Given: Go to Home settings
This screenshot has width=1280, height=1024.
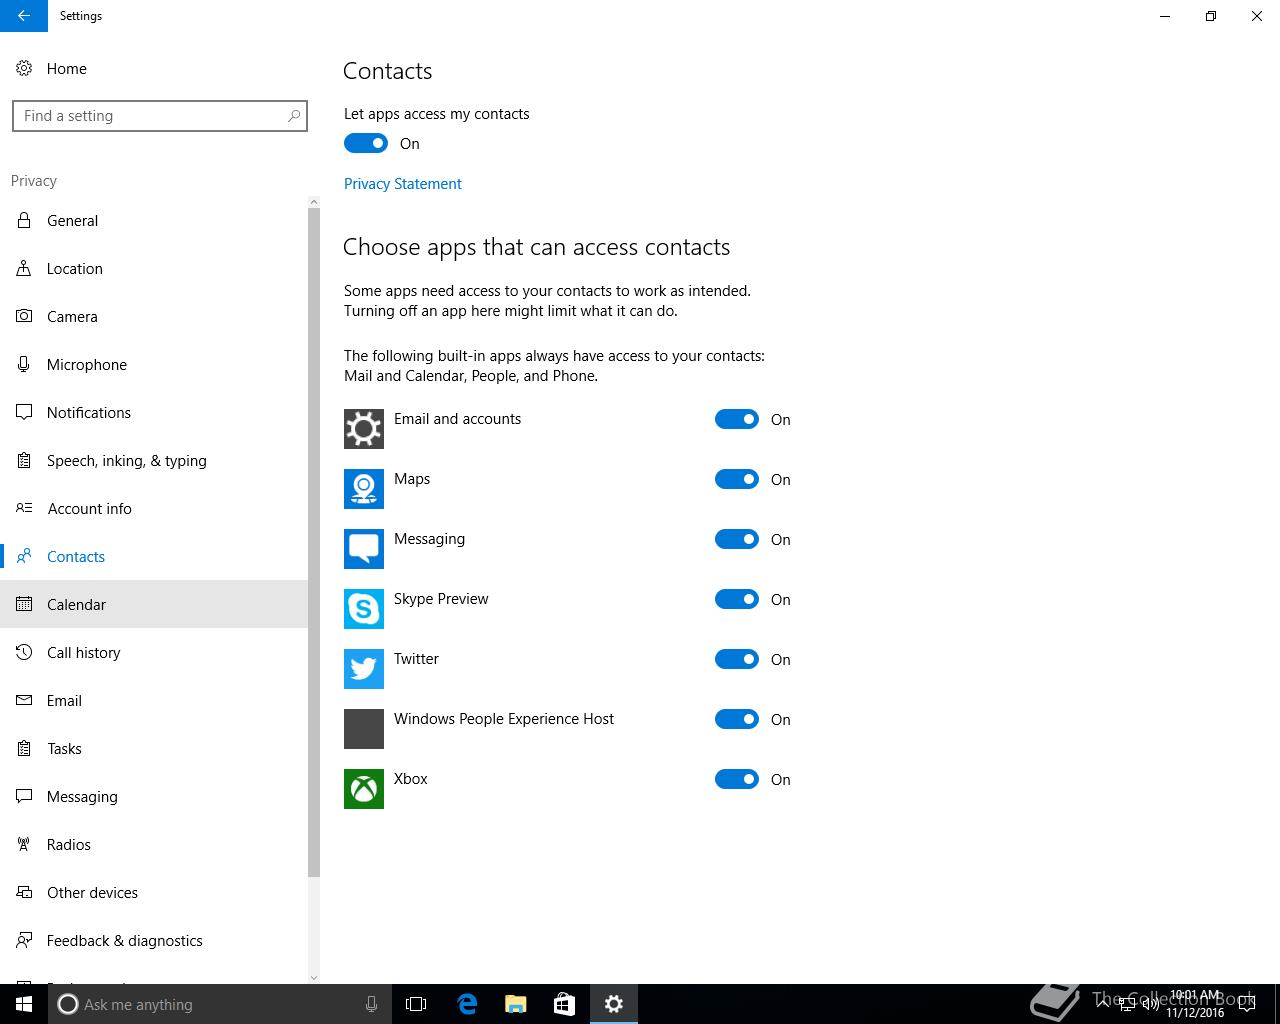Looking at the screenshot, I should (154, 69).
